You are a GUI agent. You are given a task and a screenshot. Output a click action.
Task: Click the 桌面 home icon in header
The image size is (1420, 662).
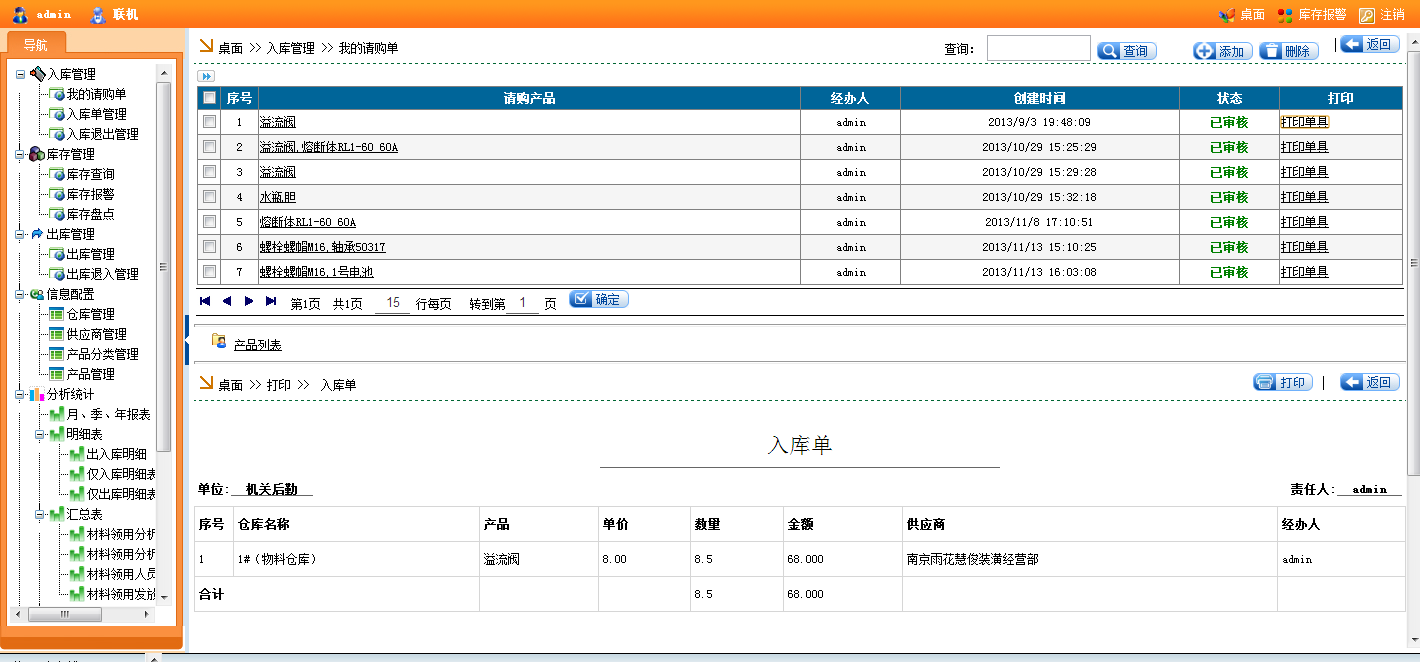coord(1227,15)
